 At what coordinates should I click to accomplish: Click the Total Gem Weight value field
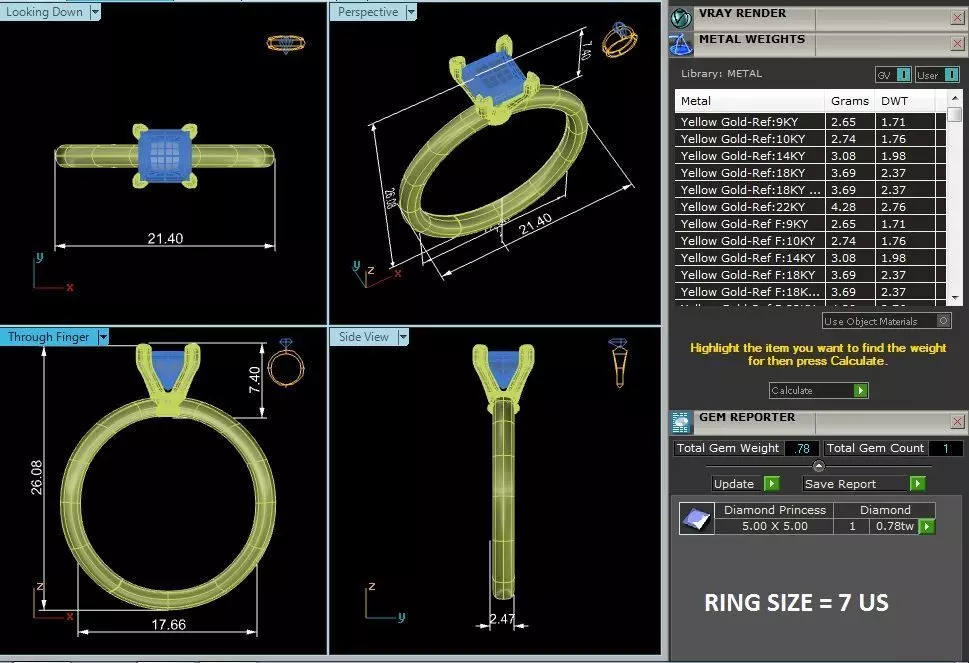click(802, 448)
